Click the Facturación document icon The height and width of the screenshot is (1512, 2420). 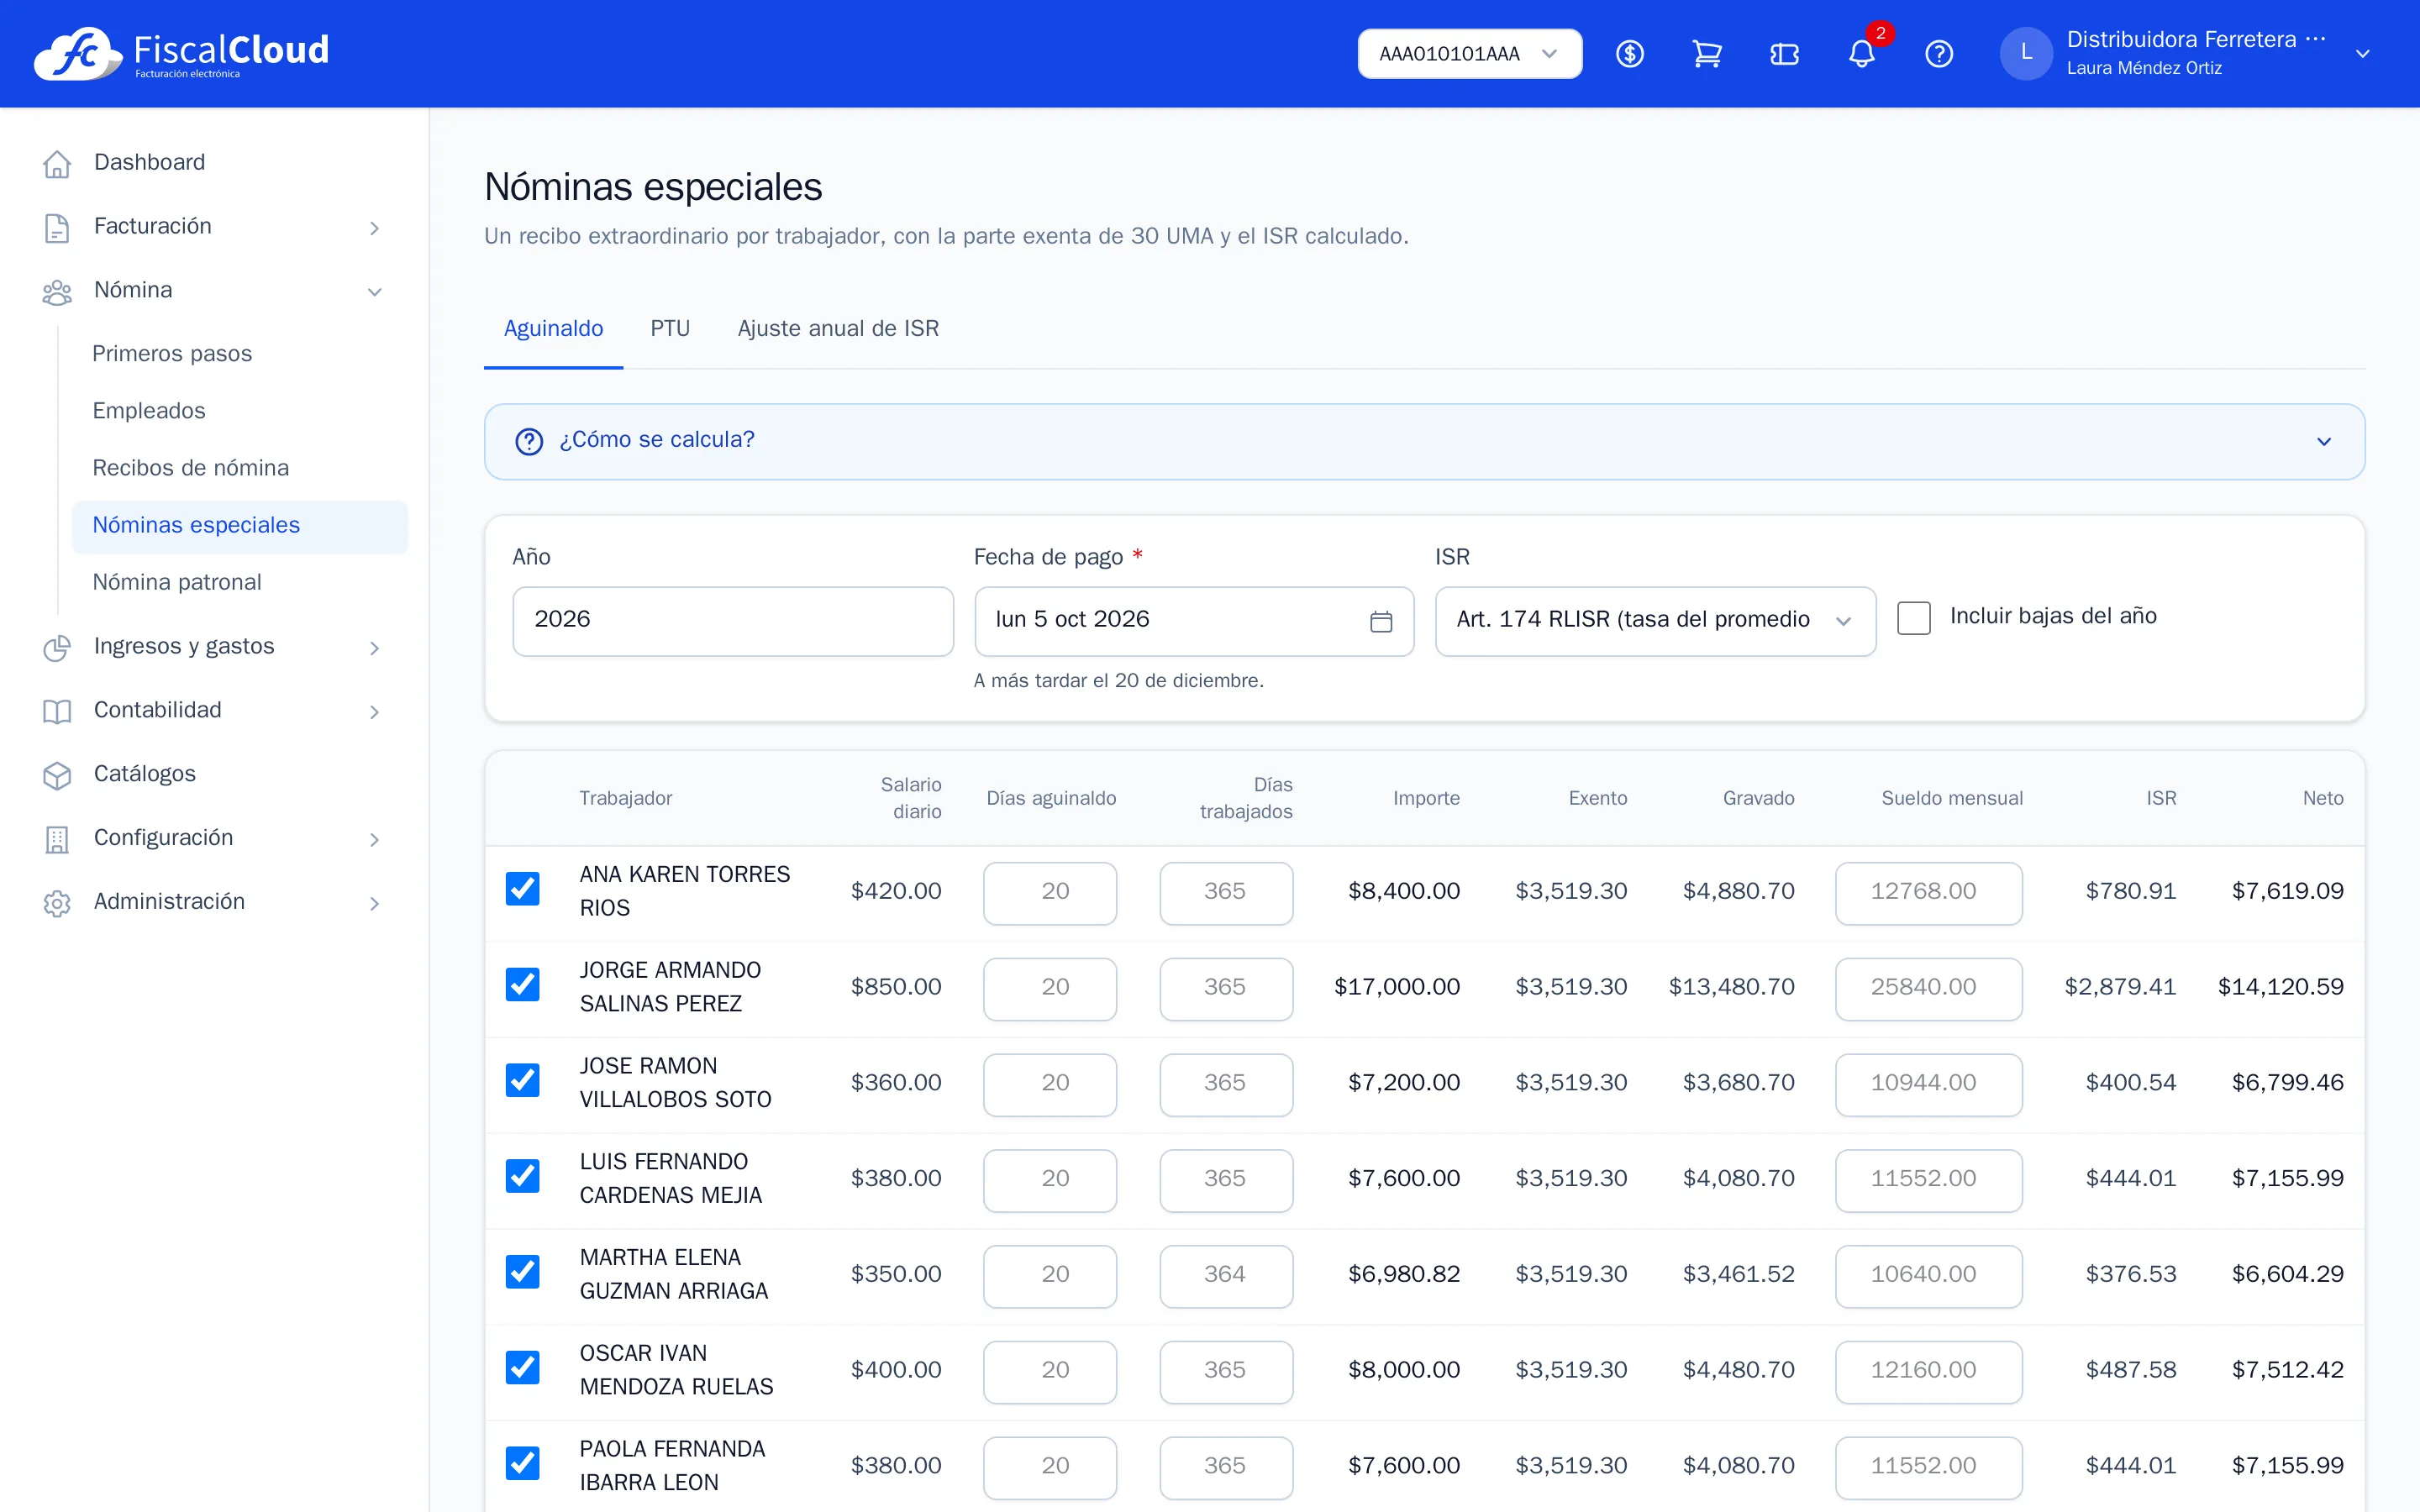[x=57, y=227]
